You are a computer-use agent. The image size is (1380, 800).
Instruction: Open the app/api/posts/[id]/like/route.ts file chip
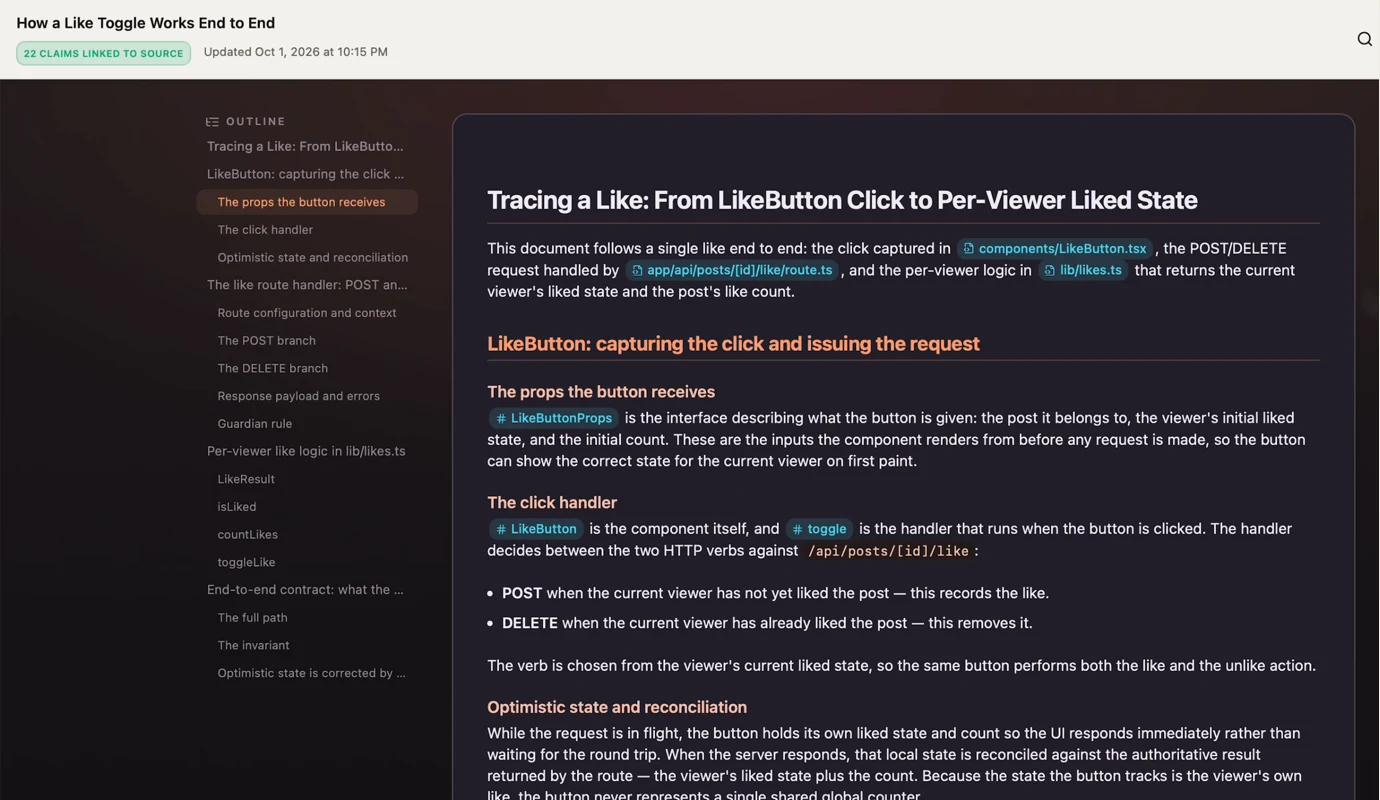point(731,270)
